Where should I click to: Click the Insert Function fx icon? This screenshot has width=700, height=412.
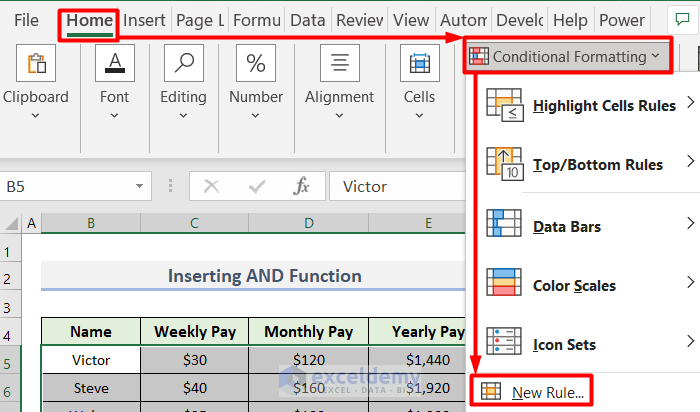[301, 186]
